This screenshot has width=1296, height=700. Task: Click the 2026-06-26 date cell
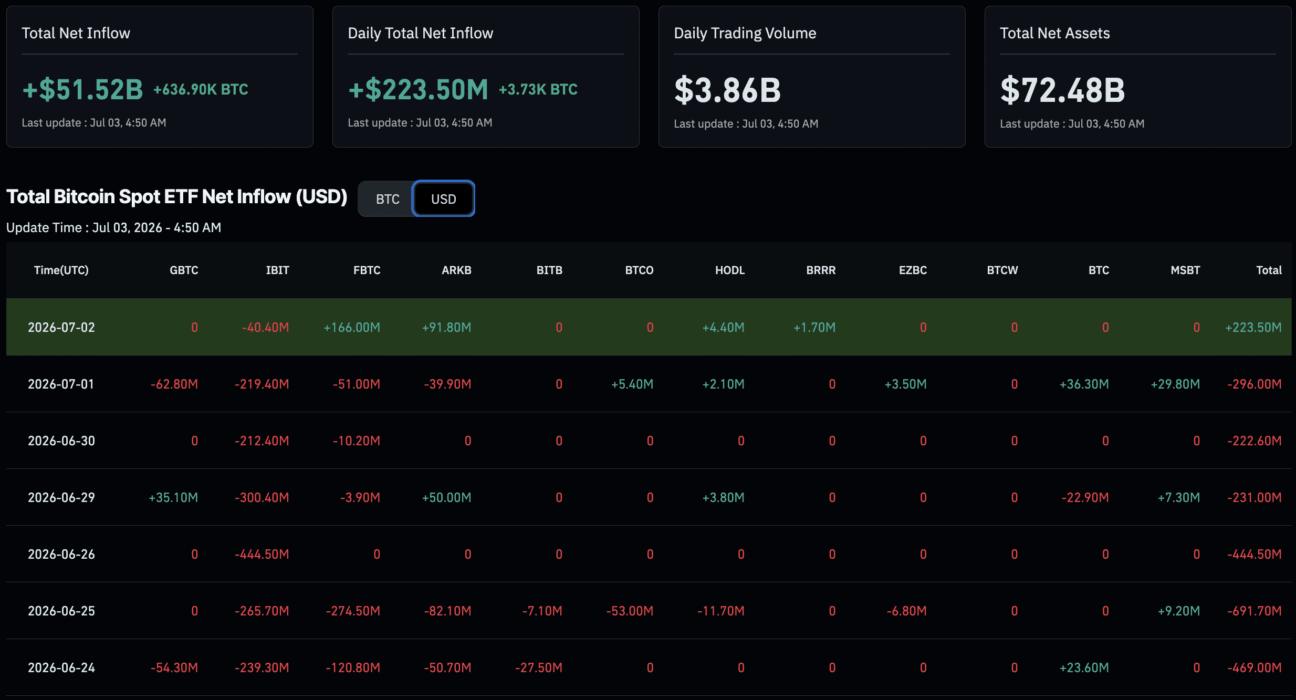pos(61,554)
